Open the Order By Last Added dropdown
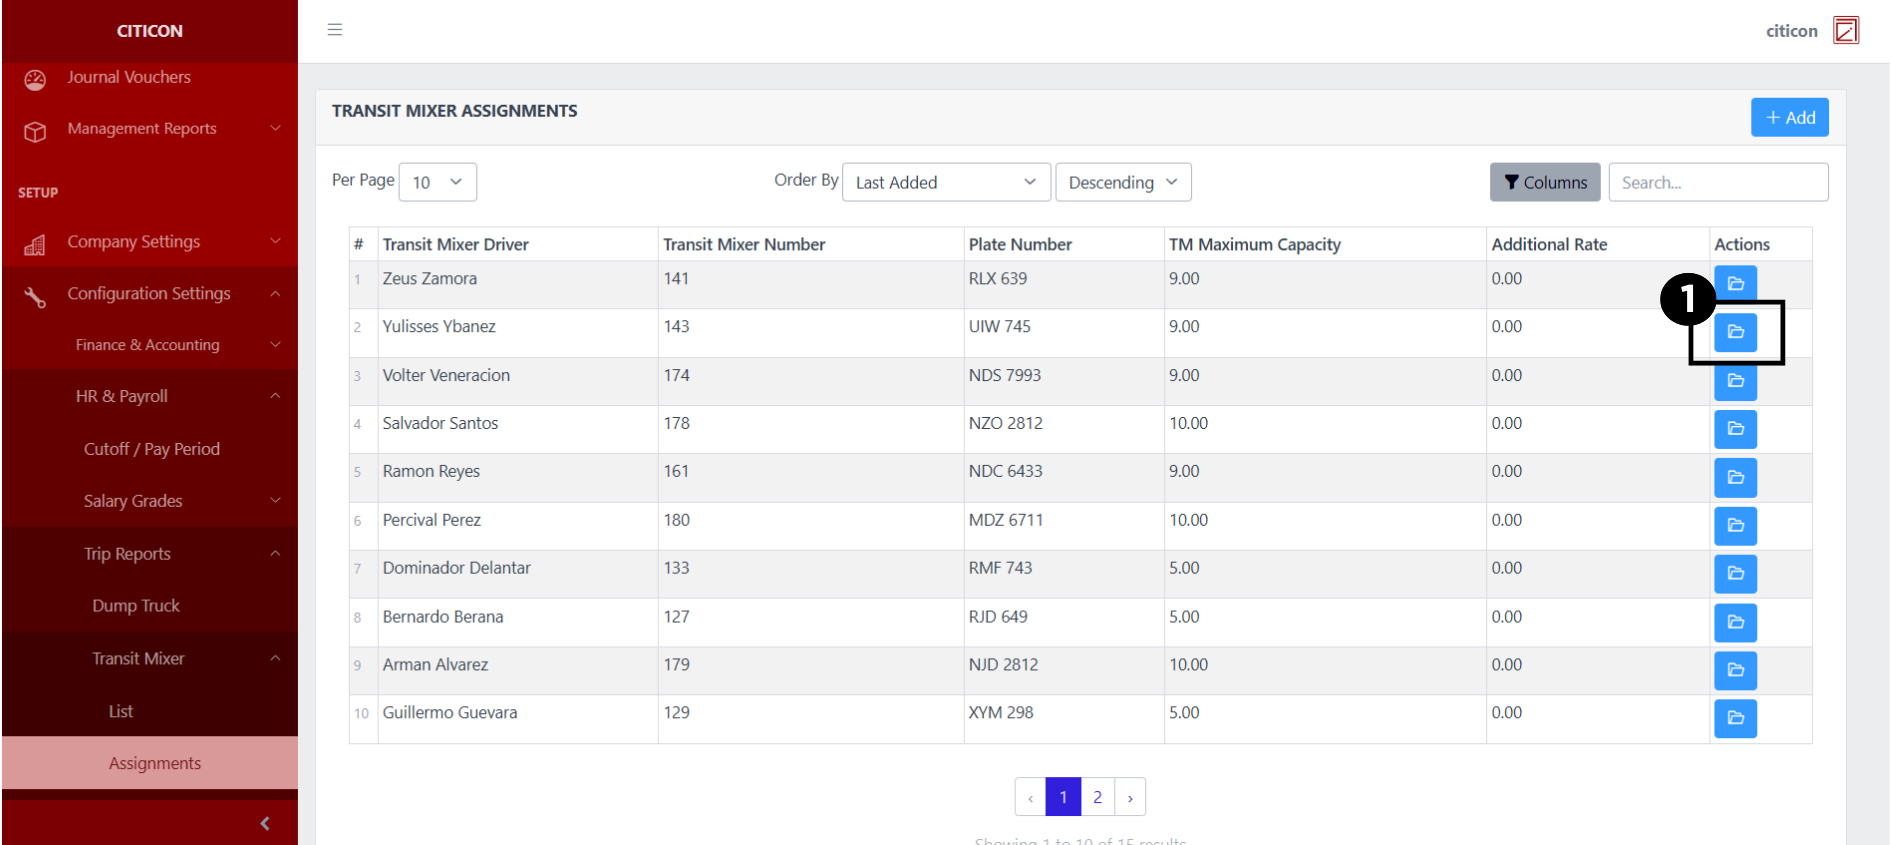Viewport: 1892px width, 845px height. coord(945,182)
